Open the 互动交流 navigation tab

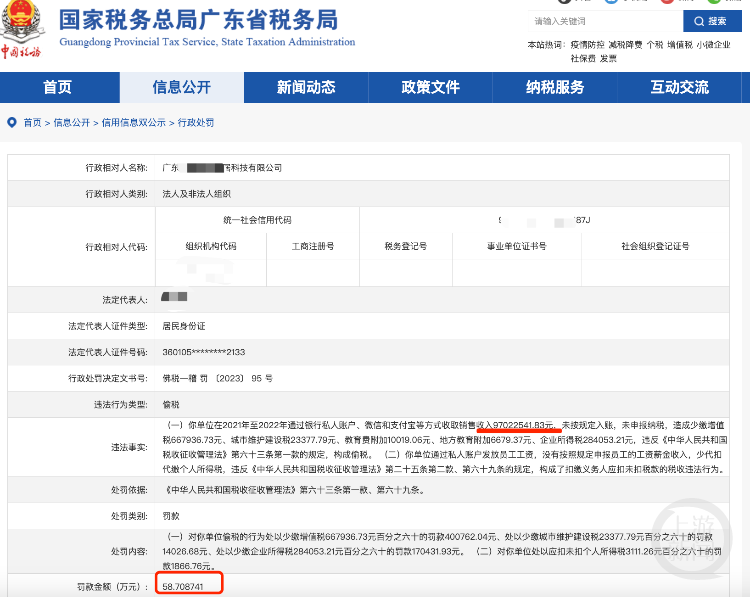pyautogui.click(x=679, y=87)
